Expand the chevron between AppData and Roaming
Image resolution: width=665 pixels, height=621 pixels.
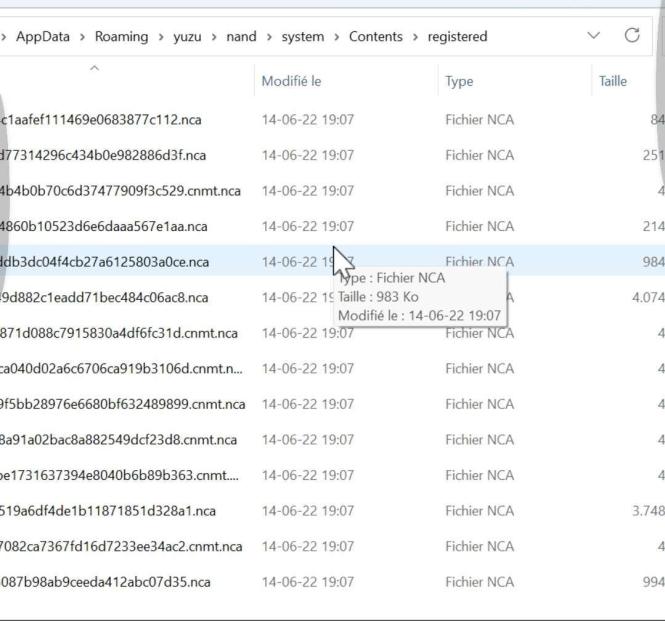(x=83, y=37)
